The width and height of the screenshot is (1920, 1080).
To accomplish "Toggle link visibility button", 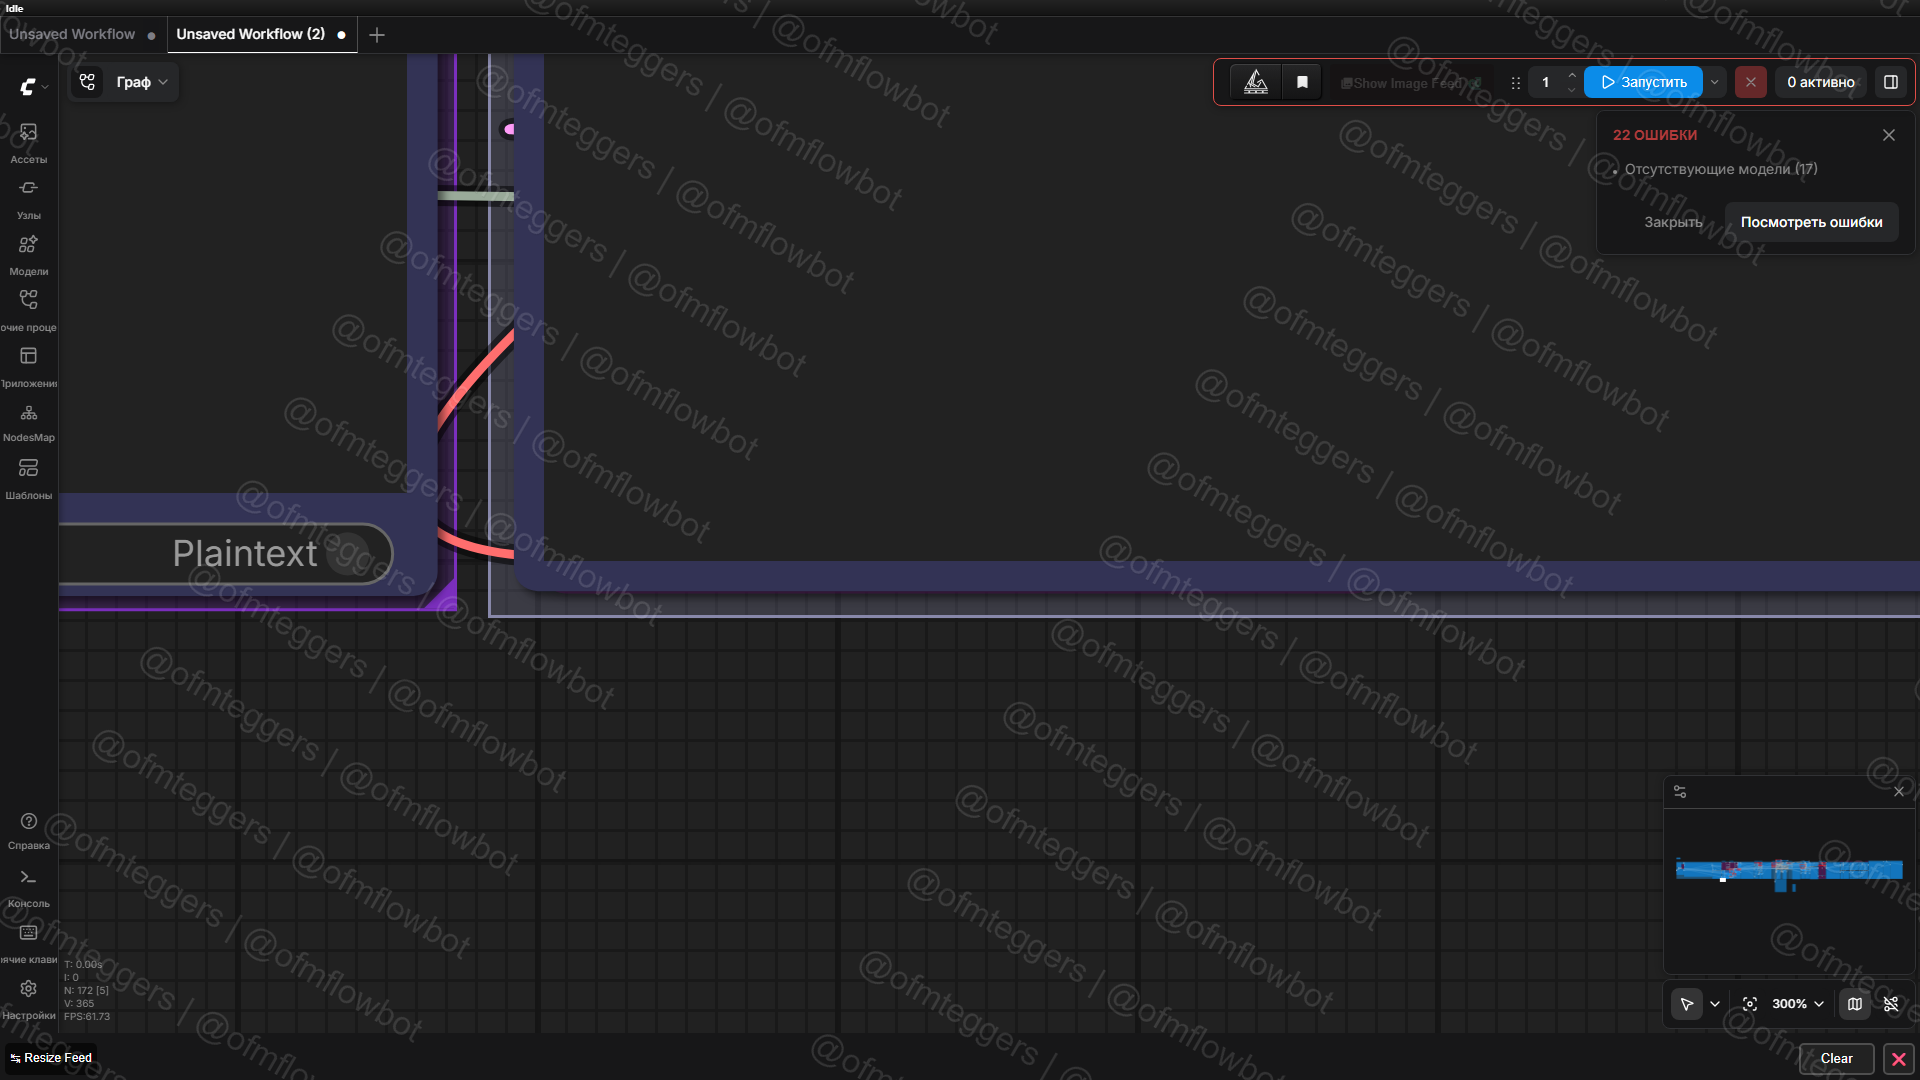I will coord(1891,1004).
